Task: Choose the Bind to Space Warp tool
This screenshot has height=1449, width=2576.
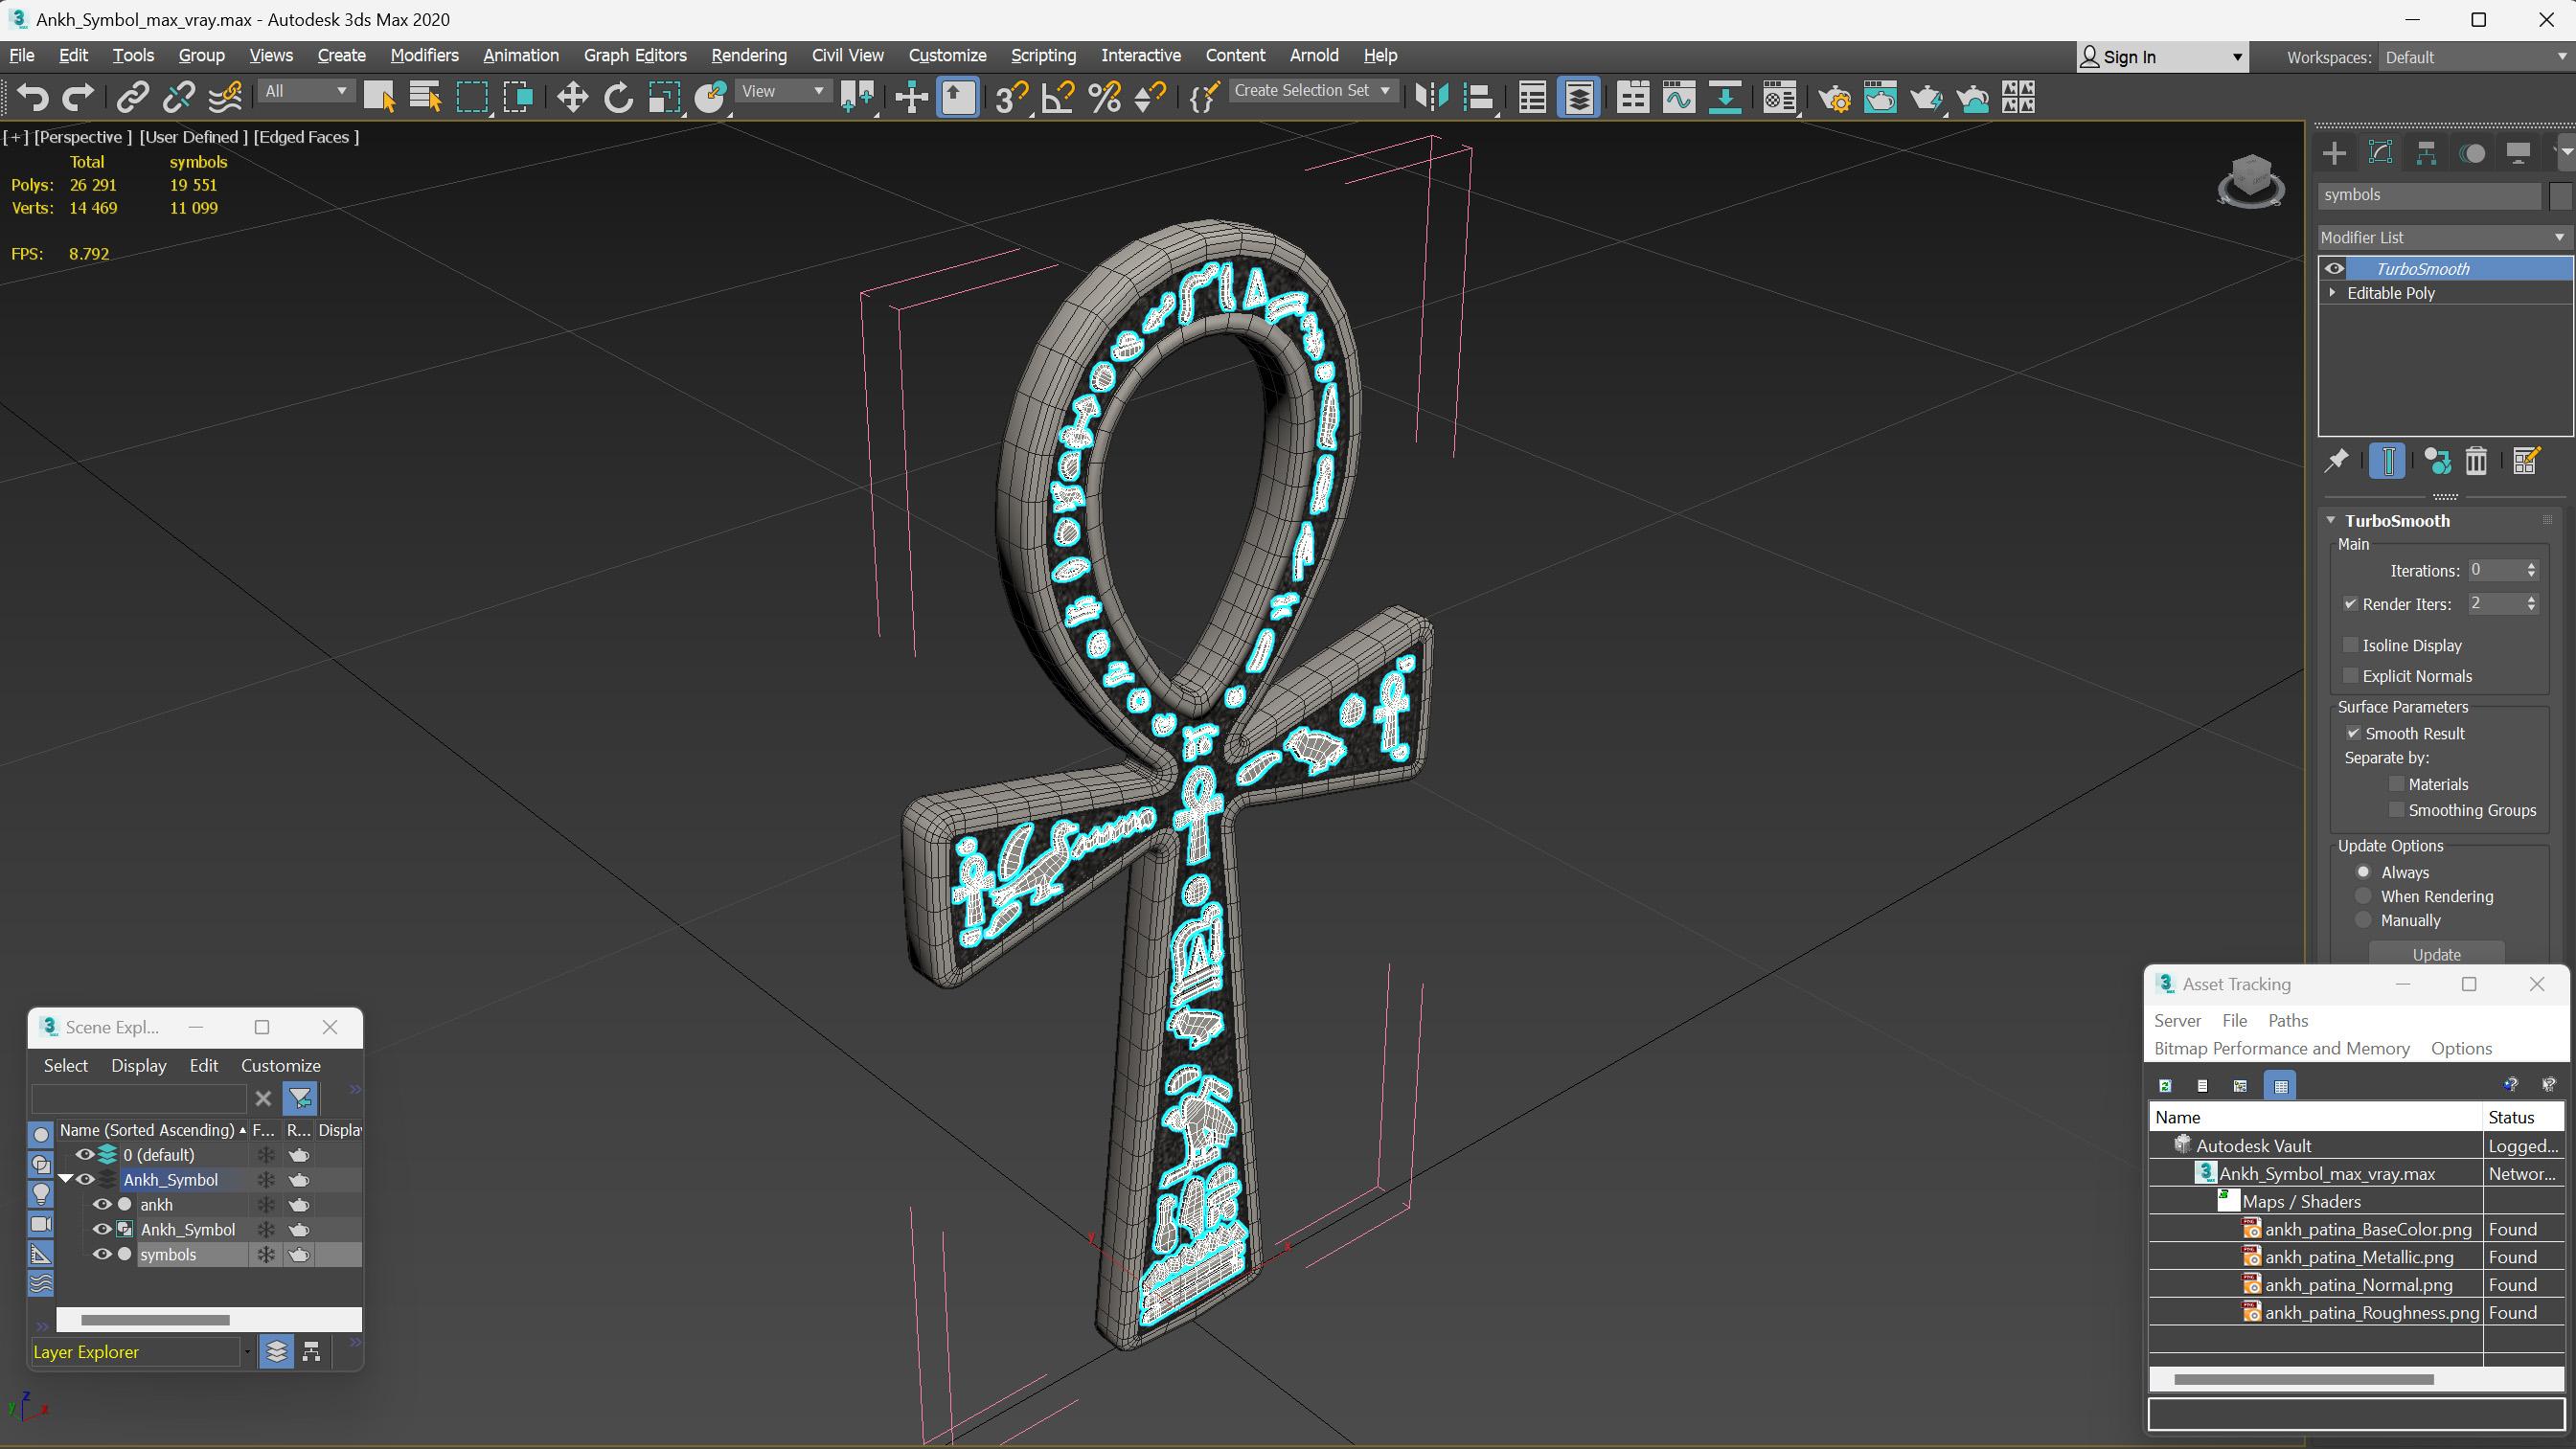Action: click(225, 97)
